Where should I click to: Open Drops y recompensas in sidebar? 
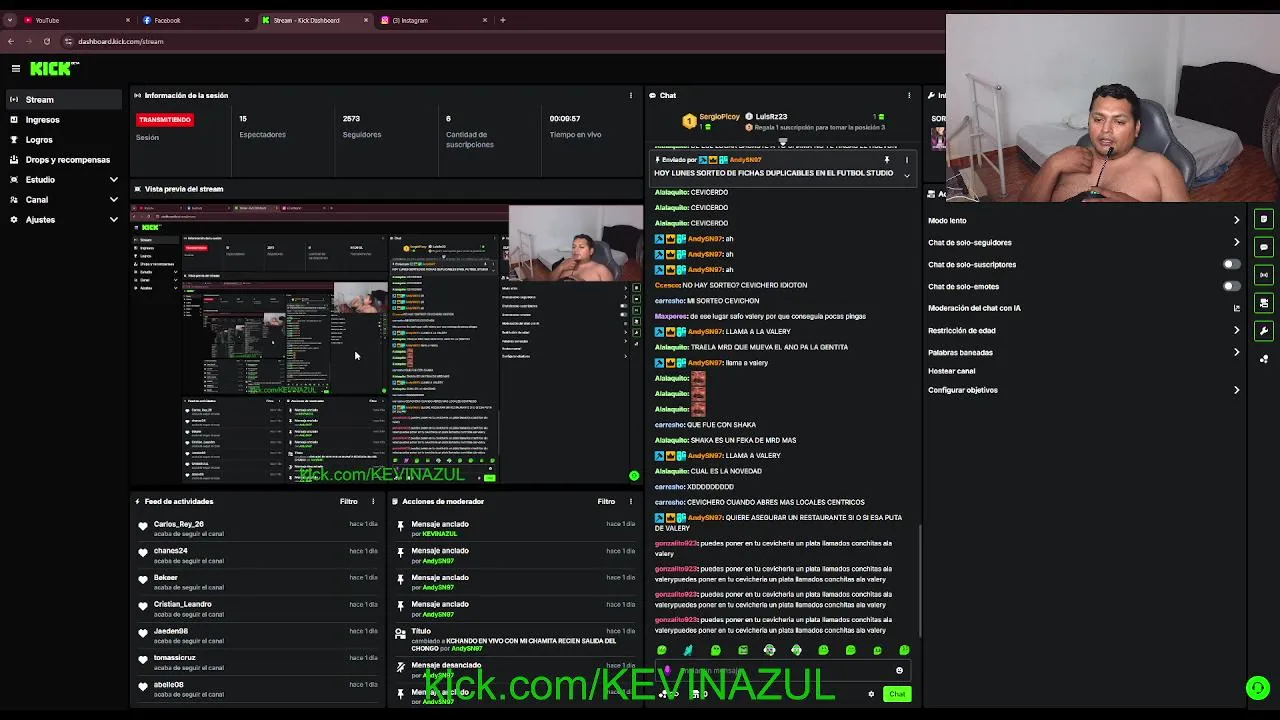pyautogui.click(x=64, y=160)
